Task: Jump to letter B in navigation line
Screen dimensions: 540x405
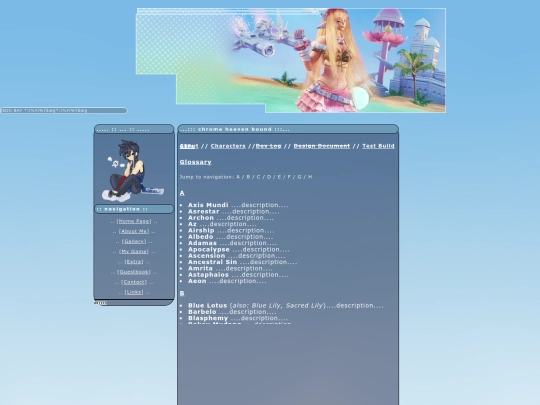Action: [248, 177]
